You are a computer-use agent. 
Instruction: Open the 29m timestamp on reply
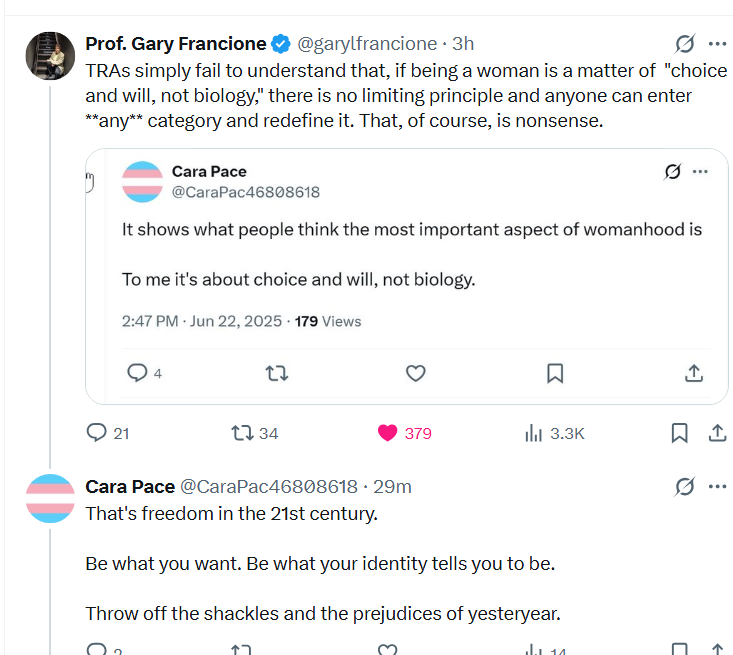point(392,487)
